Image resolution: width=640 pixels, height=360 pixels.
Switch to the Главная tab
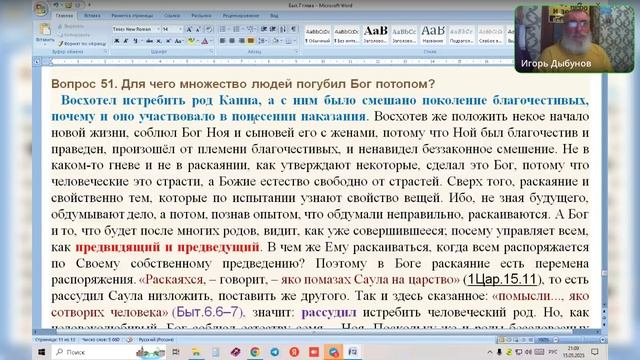[64, 16]
